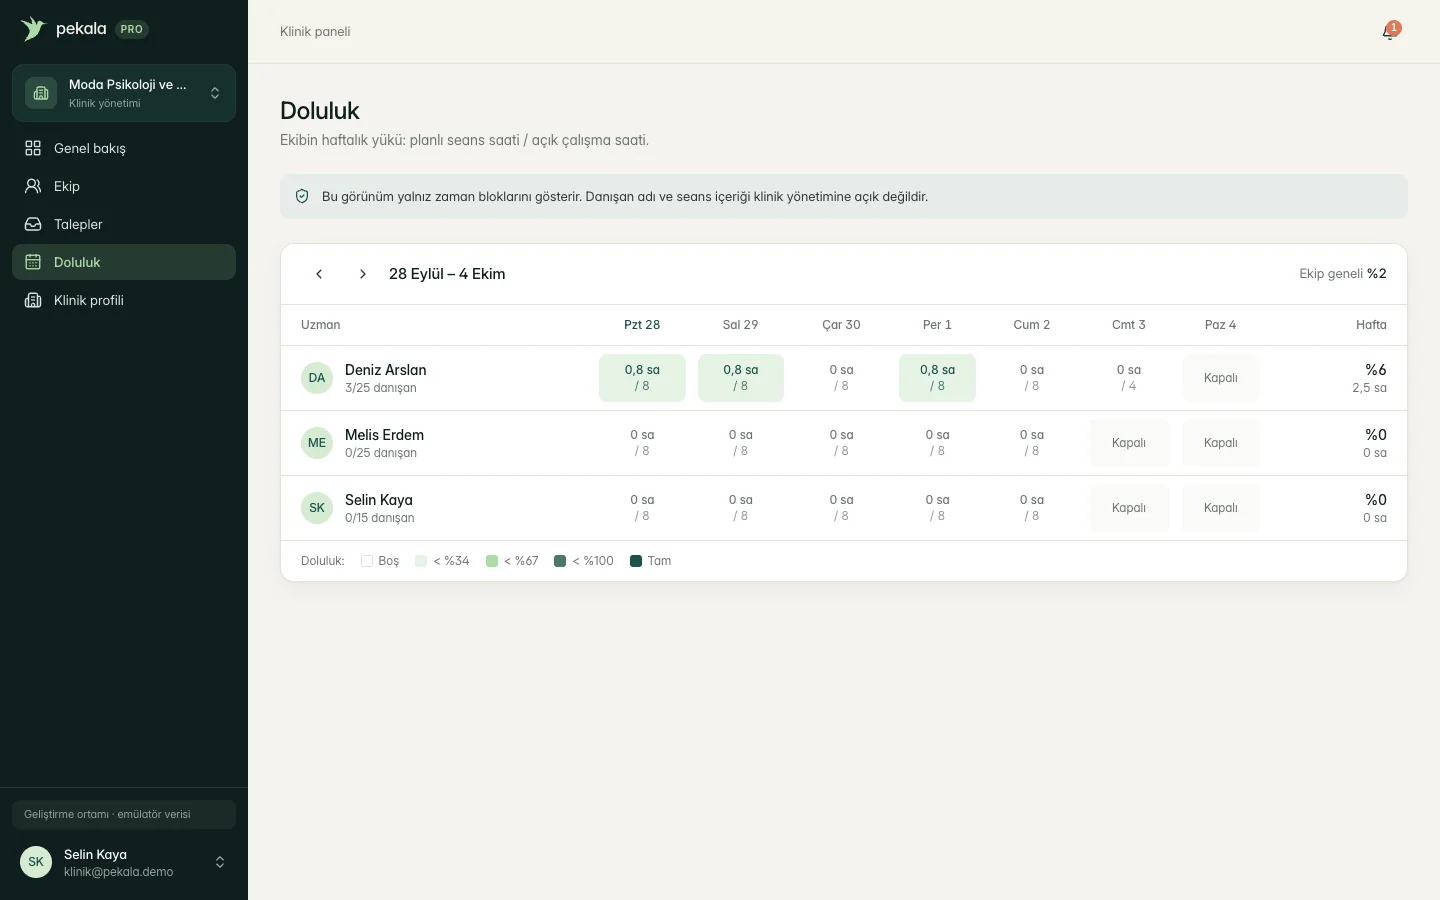Open the Selin Kaya account menu
Image resolution: width=1440 pixels, height=900 pixels.
click(x=124, y=862)
